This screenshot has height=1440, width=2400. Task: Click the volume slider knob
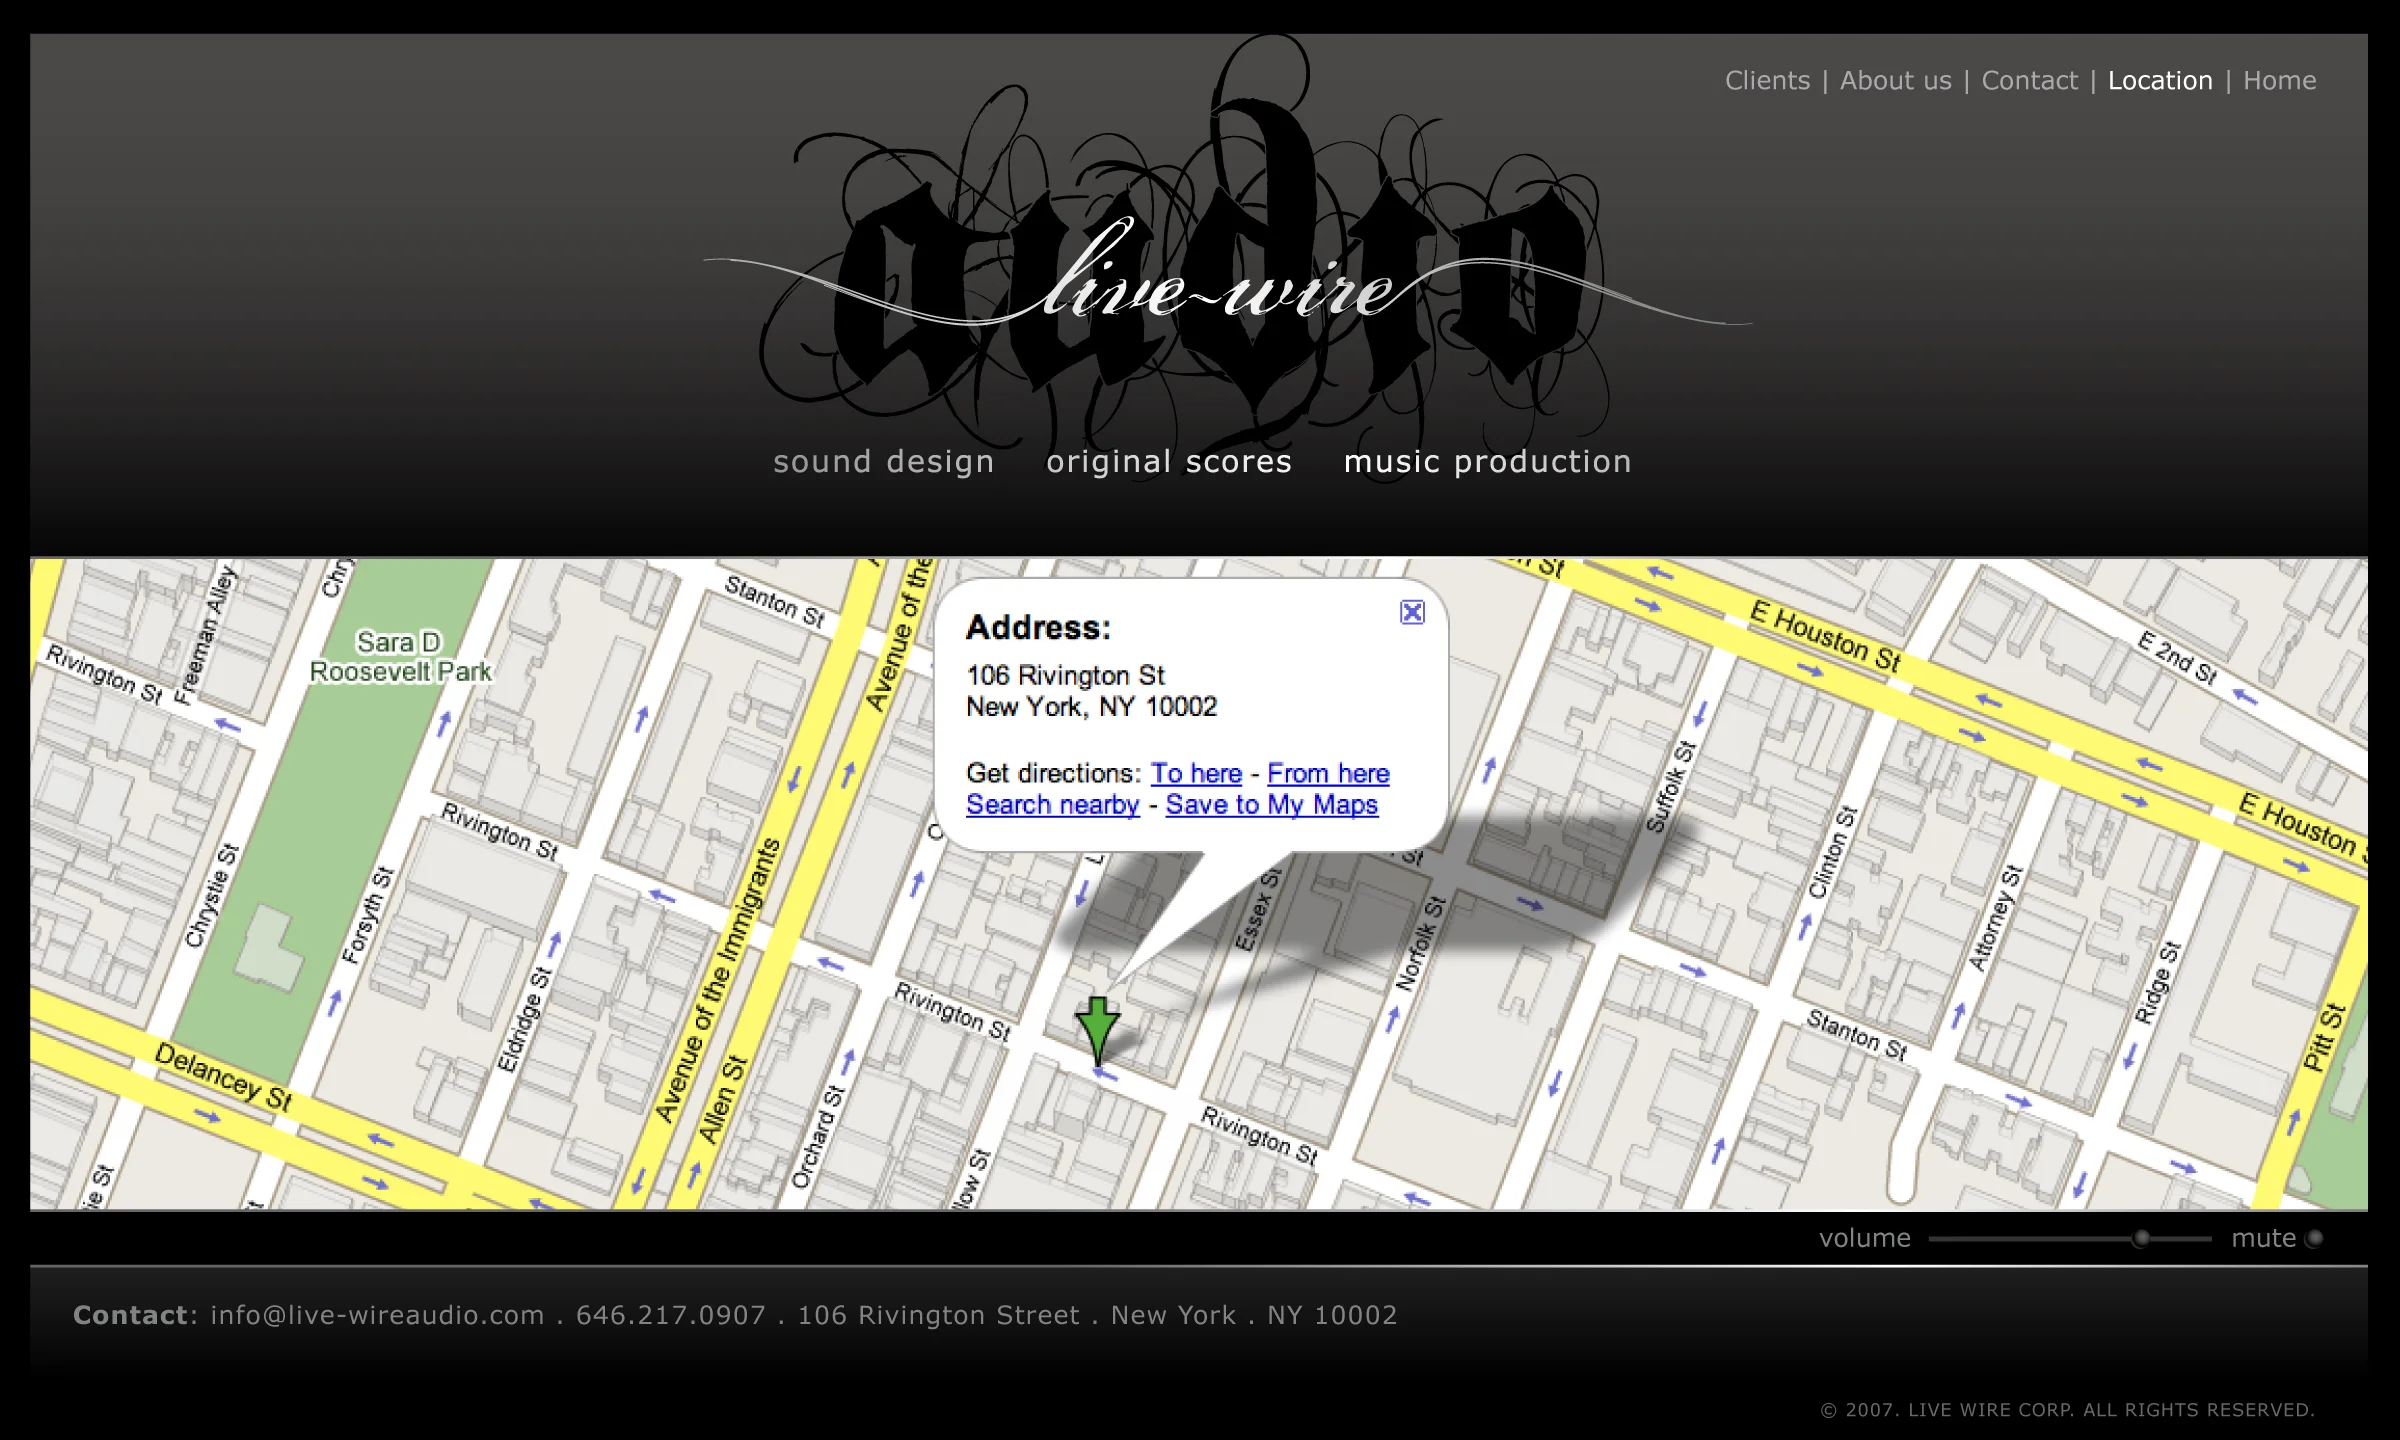click(x=2140, y=1239)
